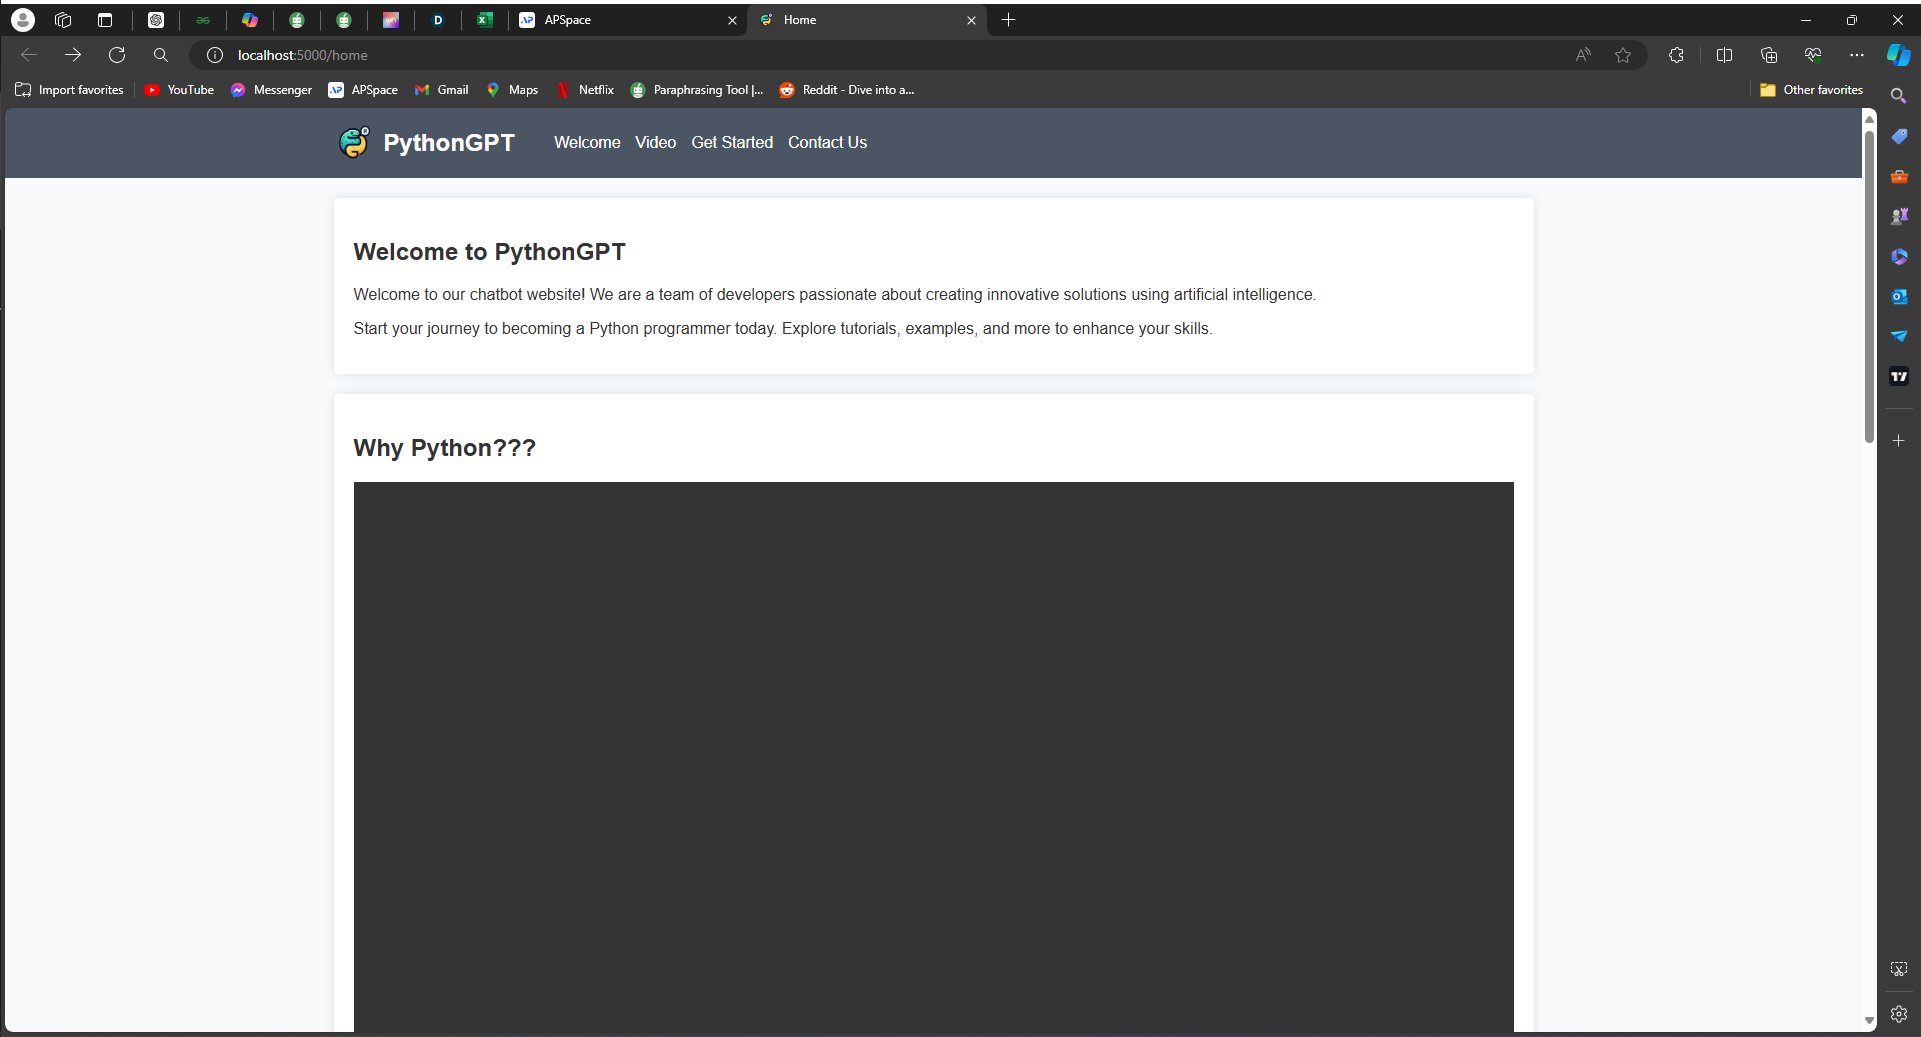The width and height of the screenshot is (1921, 1037).
Task: Open the Maps bookmark
Action: tap(512, 90)
